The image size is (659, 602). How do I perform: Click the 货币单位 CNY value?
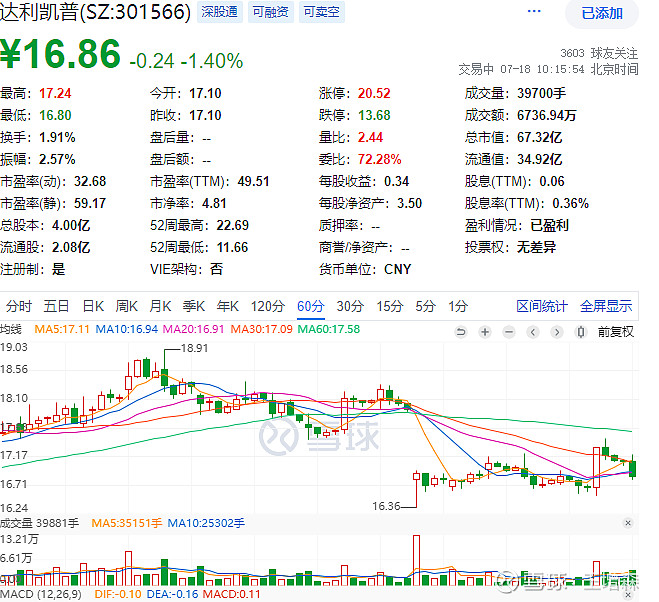[397, 269]
